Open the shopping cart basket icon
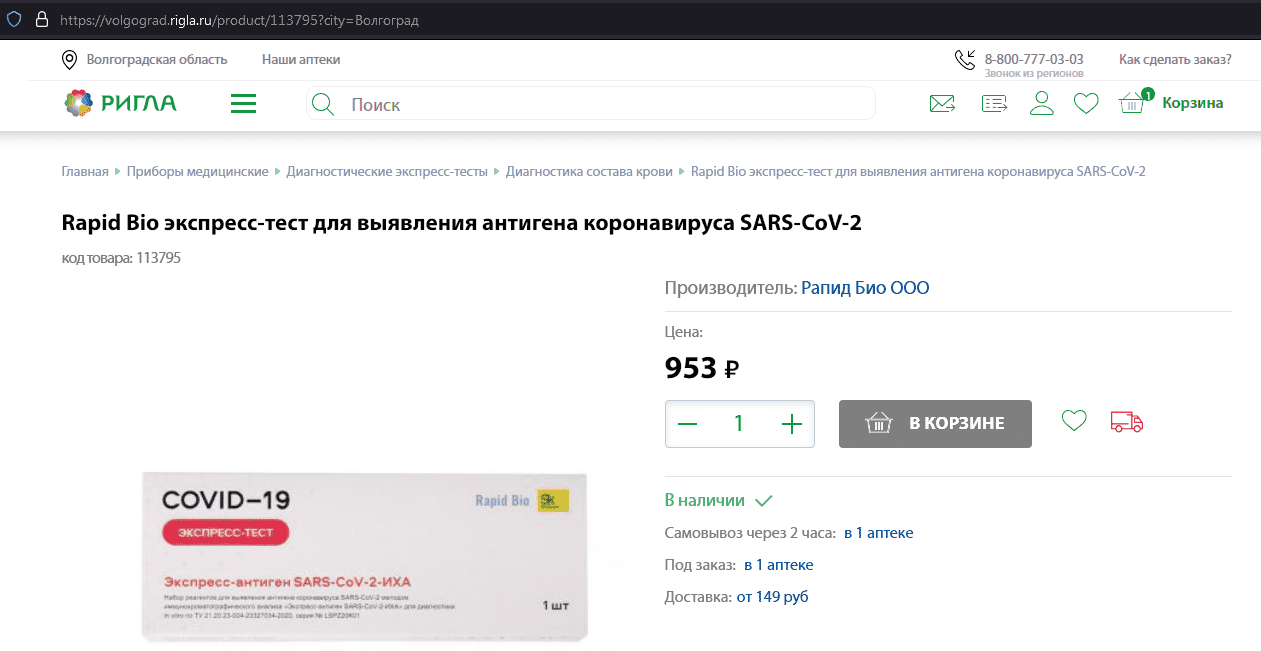Screen dimensions: 1261x651 pos(1132,103)
